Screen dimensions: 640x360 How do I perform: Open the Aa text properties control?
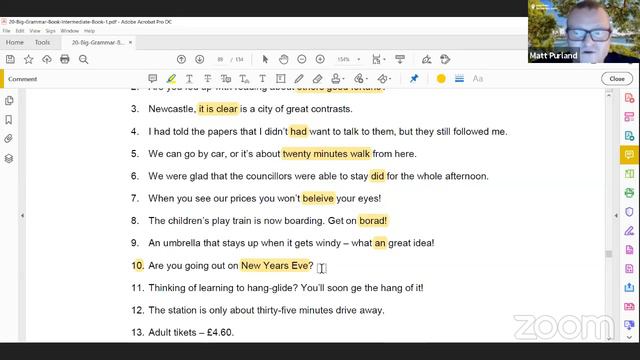tap(478, 78)
